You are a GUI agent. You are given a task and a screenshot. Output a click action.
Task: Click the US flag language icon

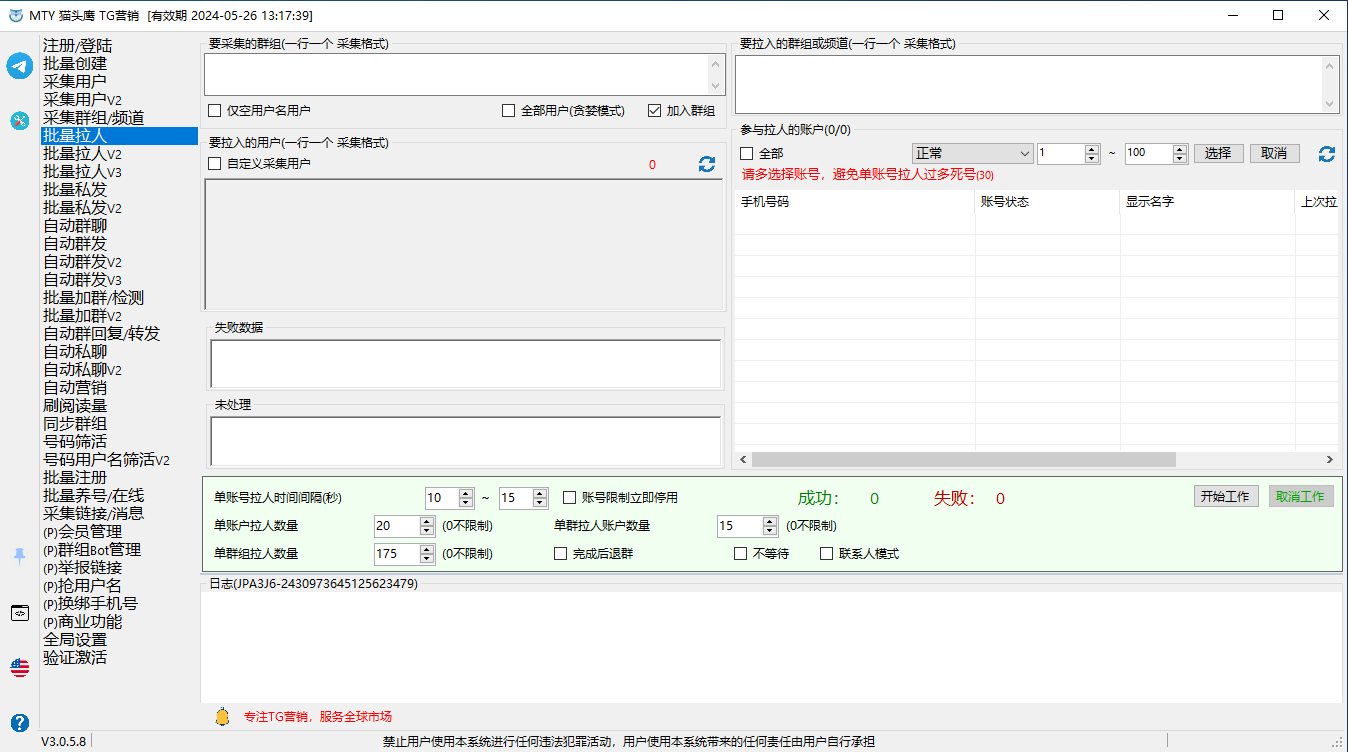[20, 667]
